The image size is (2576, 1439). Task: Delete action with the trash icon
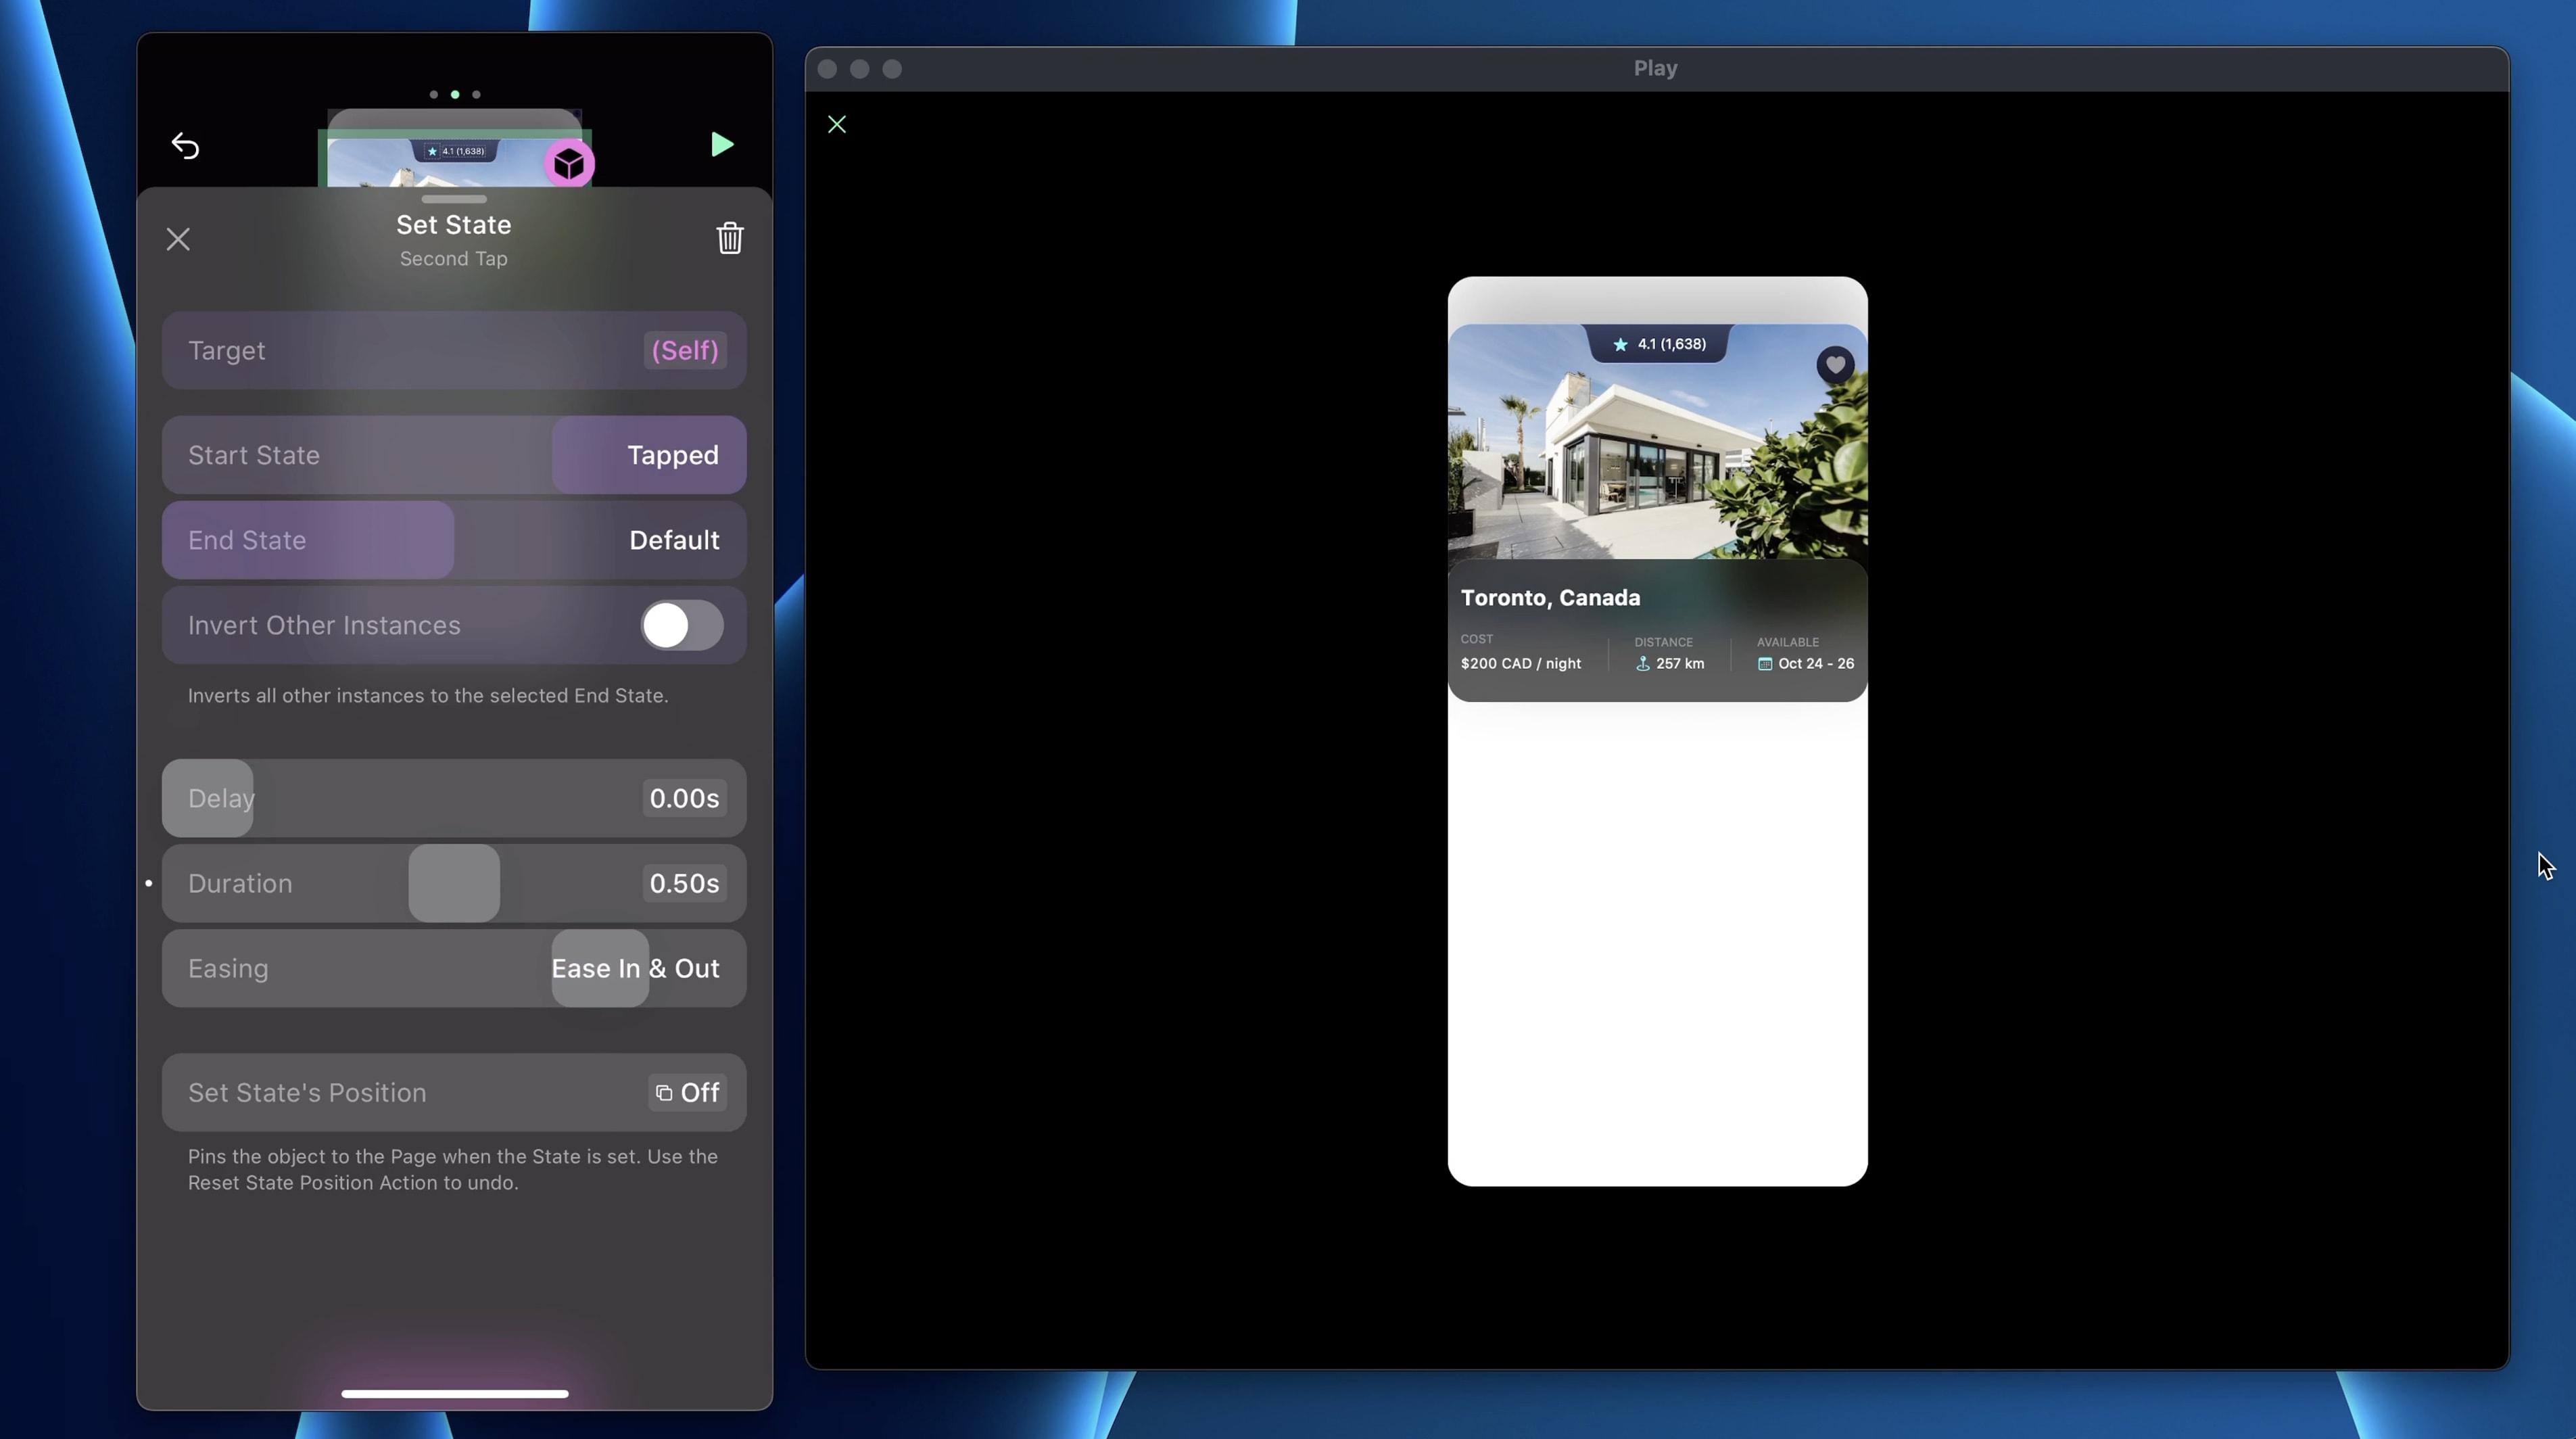point(729,238)
